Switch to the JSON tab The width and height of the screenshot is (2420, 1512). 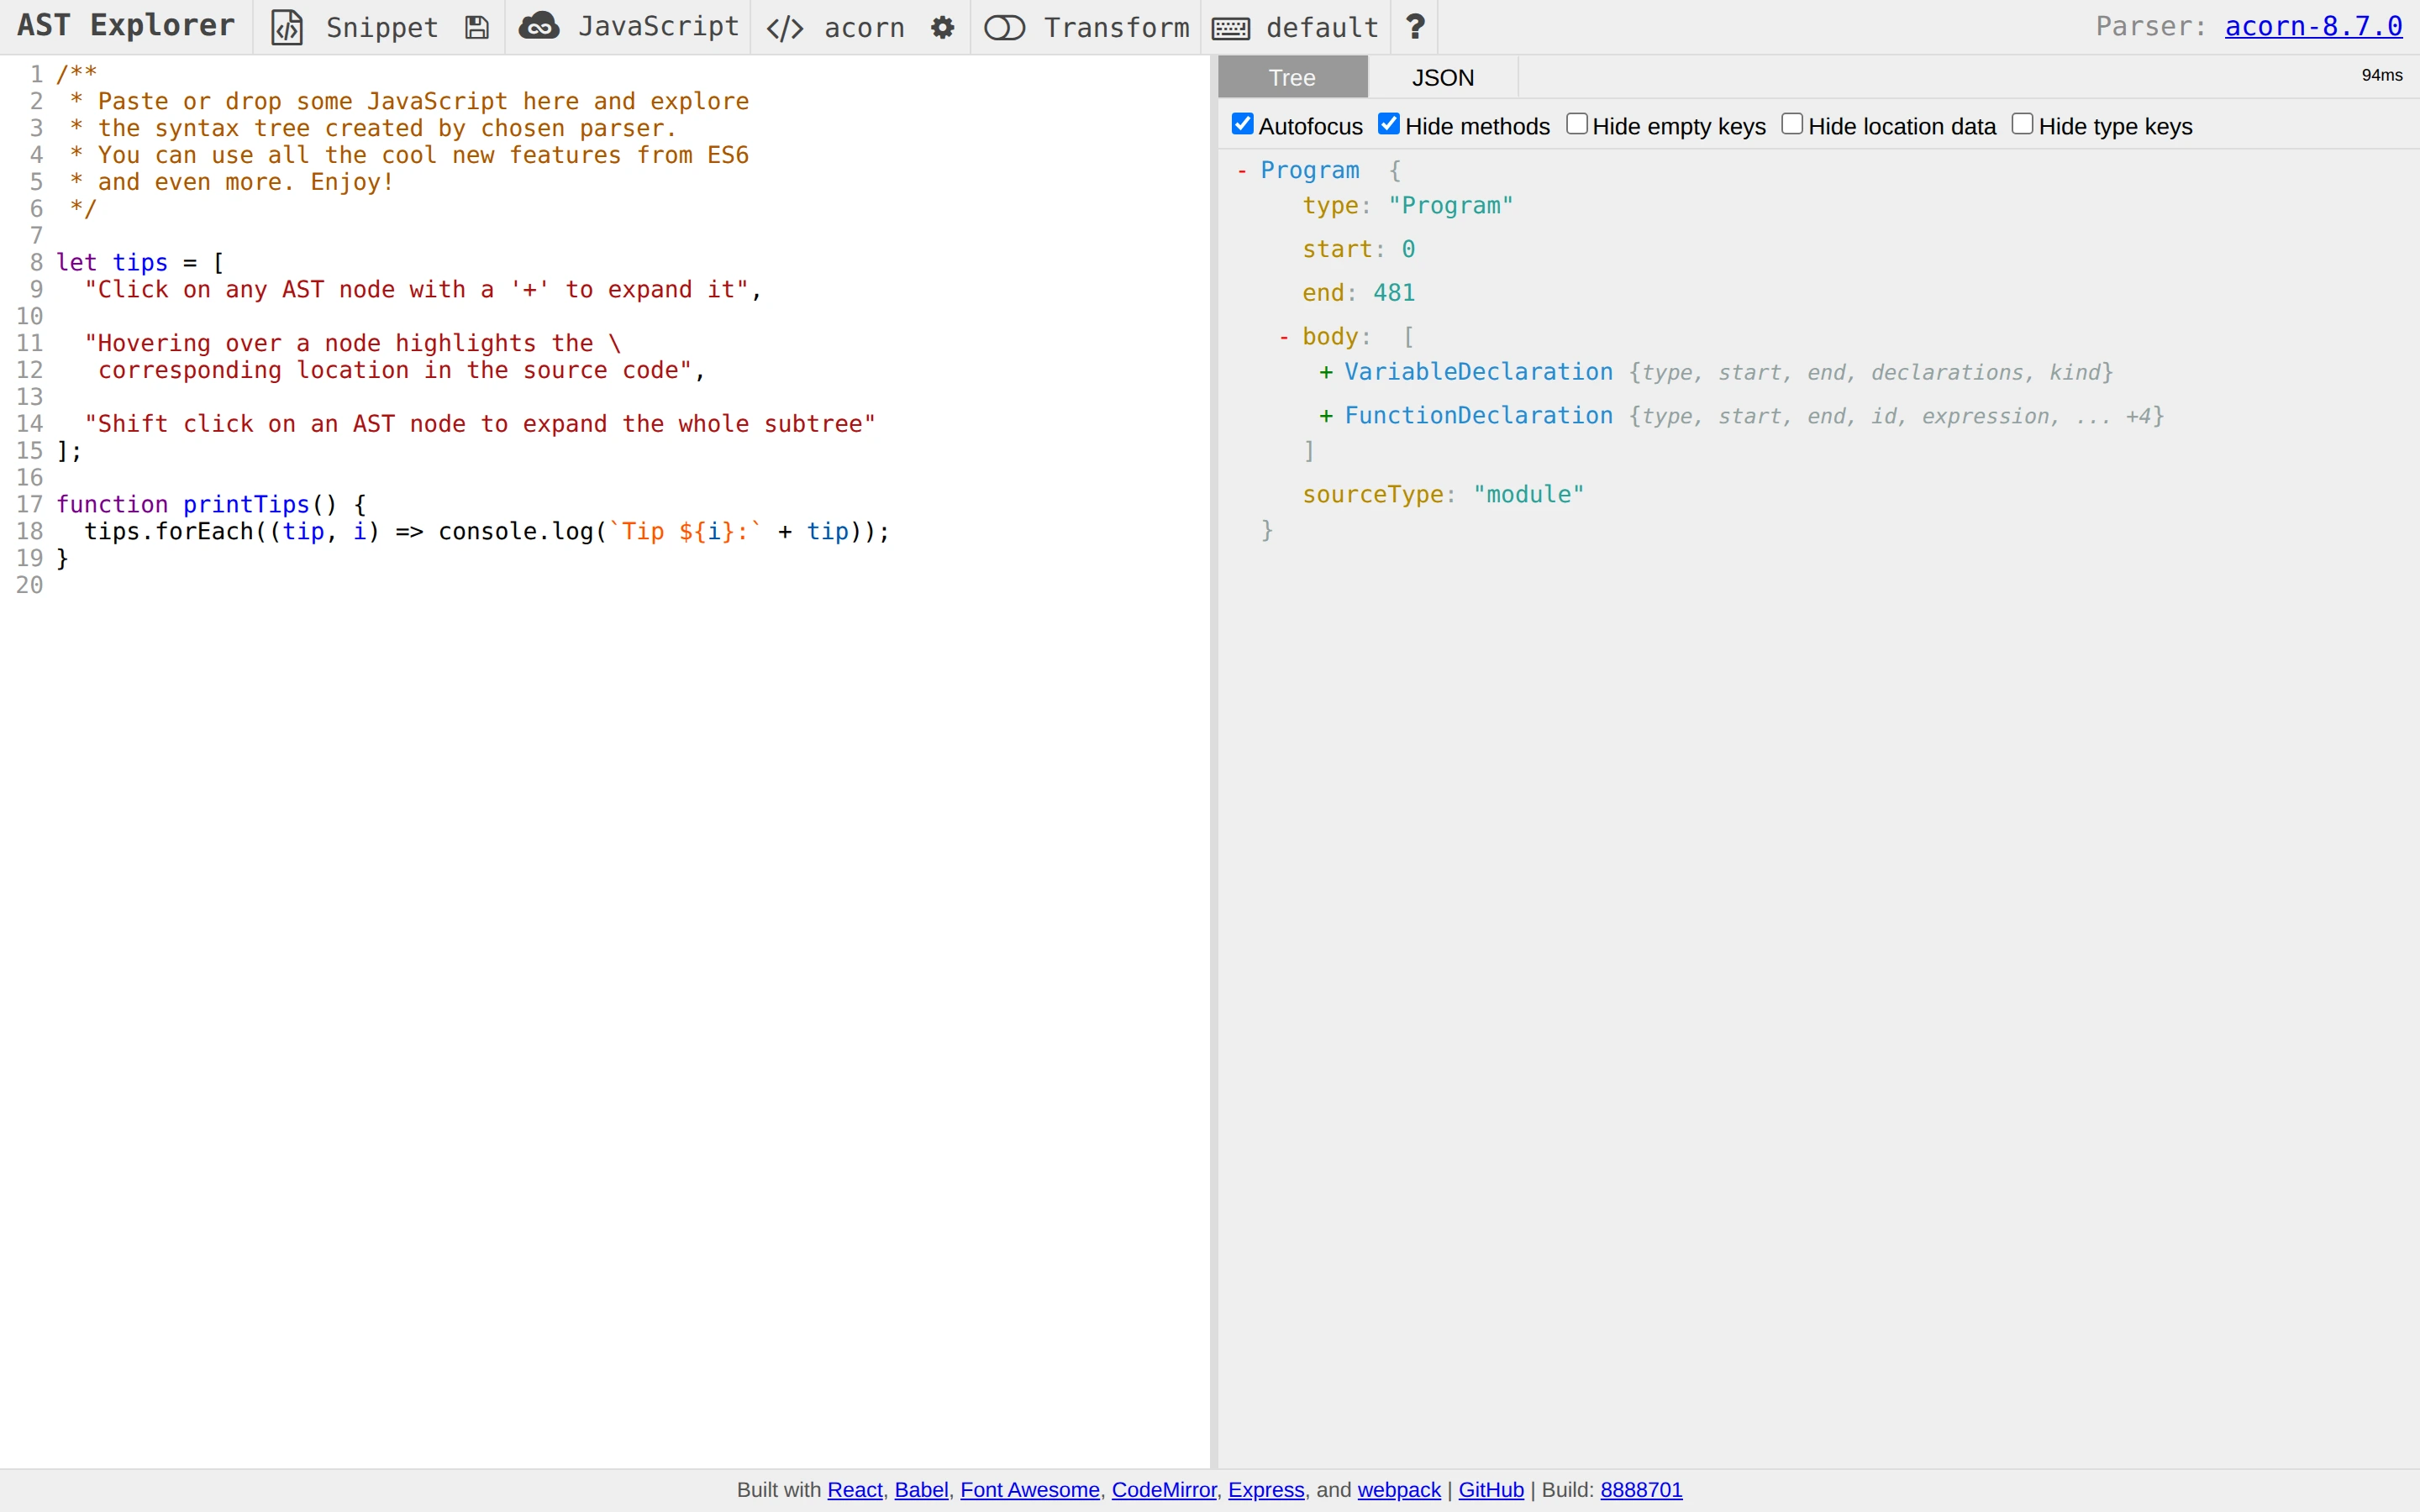click(x=1443, y=77)
